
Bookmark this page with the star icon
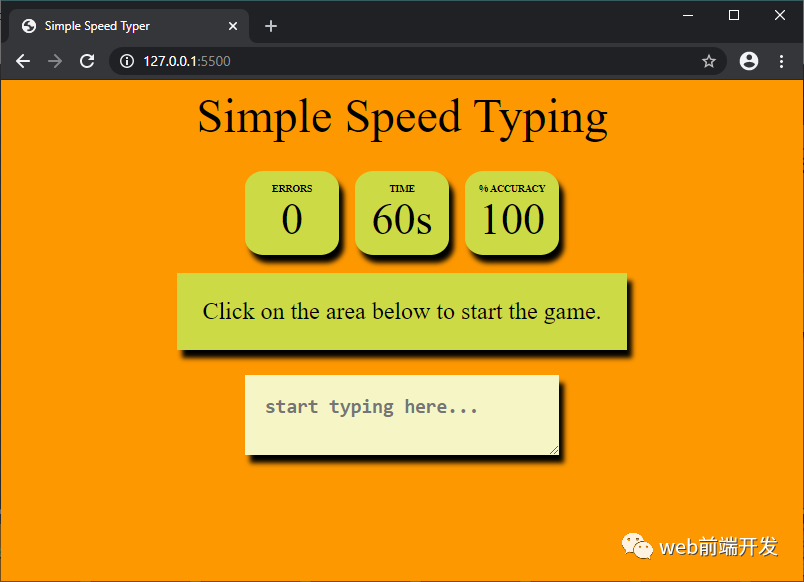tap(709, 61)
